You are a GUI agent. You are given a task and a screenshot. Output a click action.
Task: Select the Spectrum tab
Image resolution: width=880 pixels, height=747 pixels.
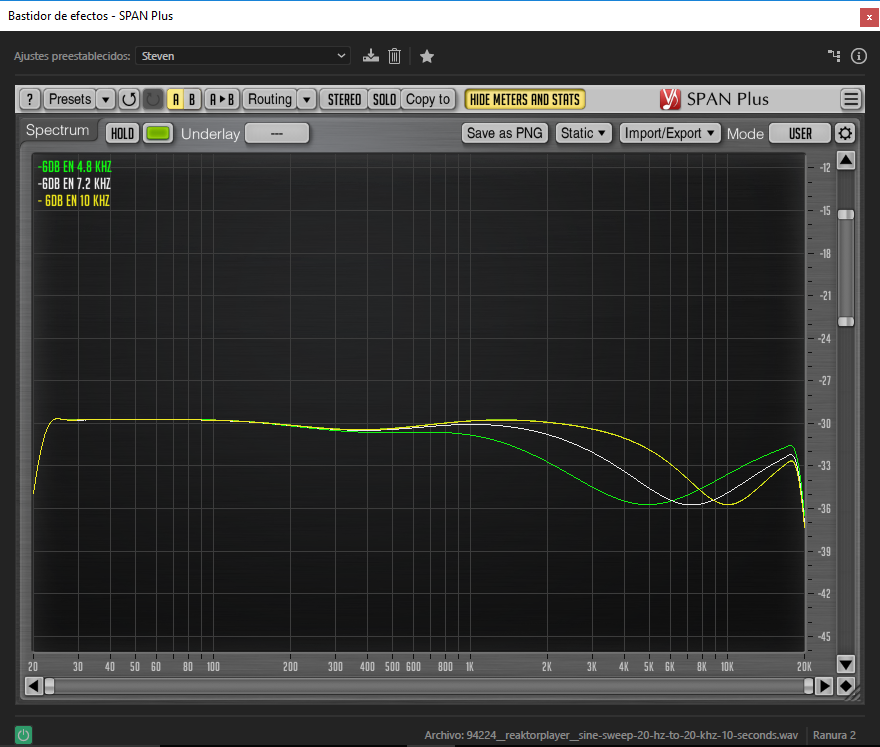57,131
